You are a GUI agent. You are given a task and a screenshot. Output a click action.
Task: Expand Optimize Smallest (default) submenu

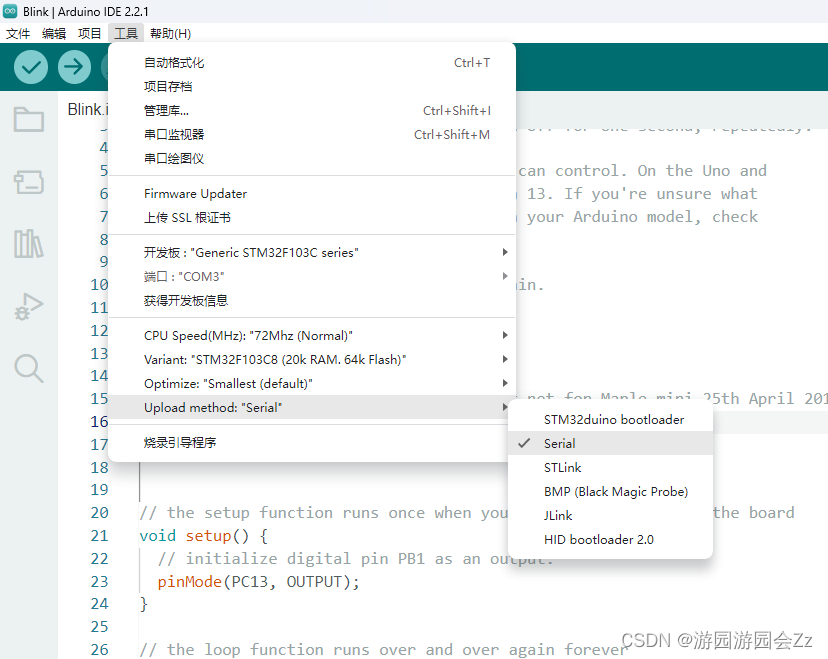312,383
